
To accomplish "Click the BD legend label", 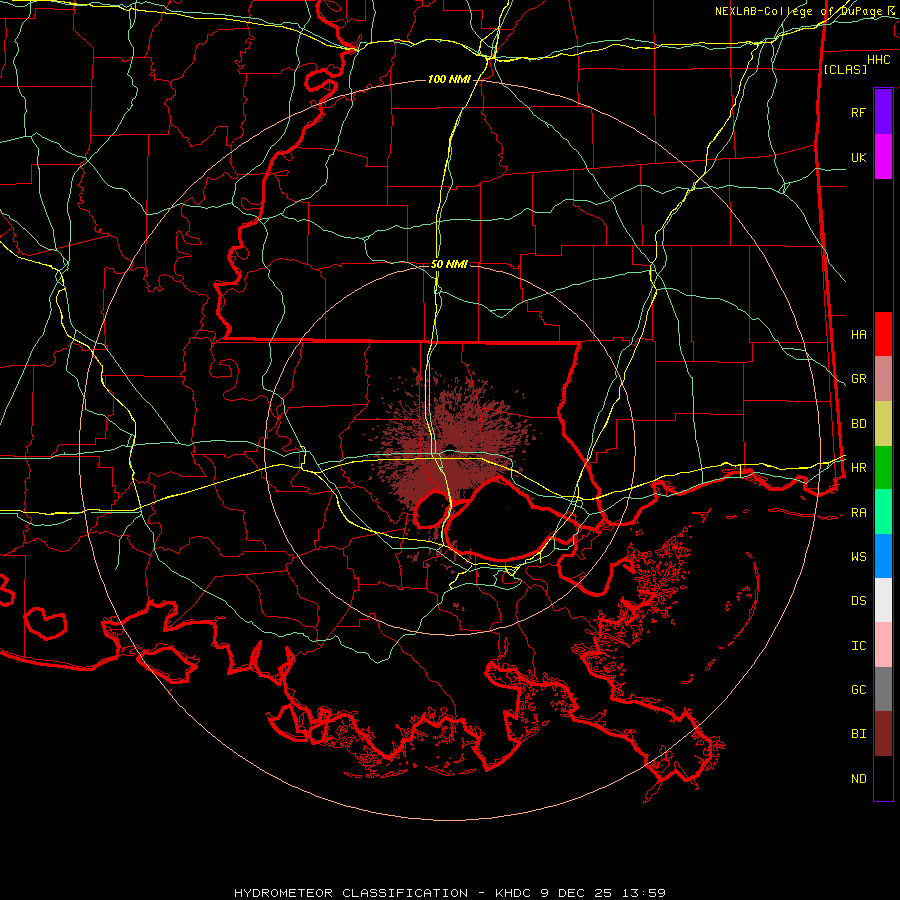I will [859, 424].
